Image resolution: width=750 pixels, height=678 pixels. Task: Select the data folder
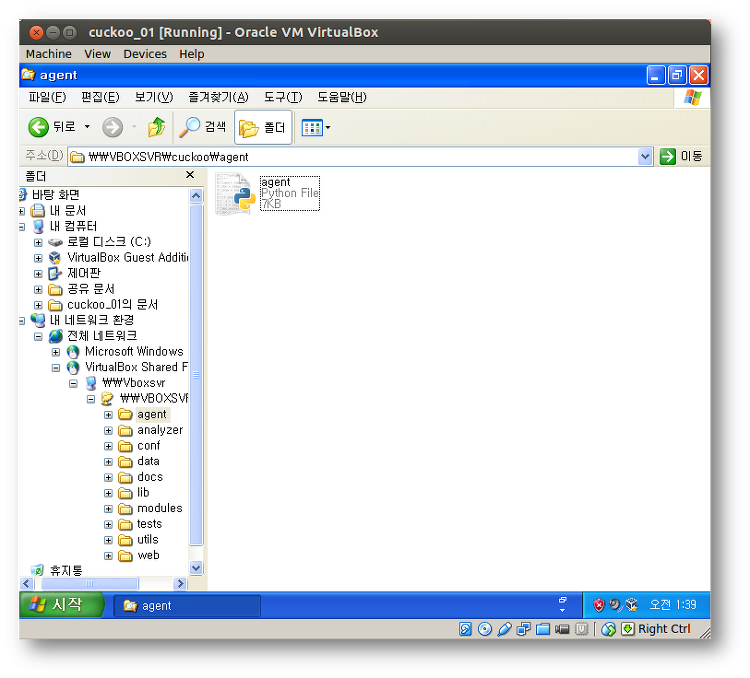(x=148, y=461)
